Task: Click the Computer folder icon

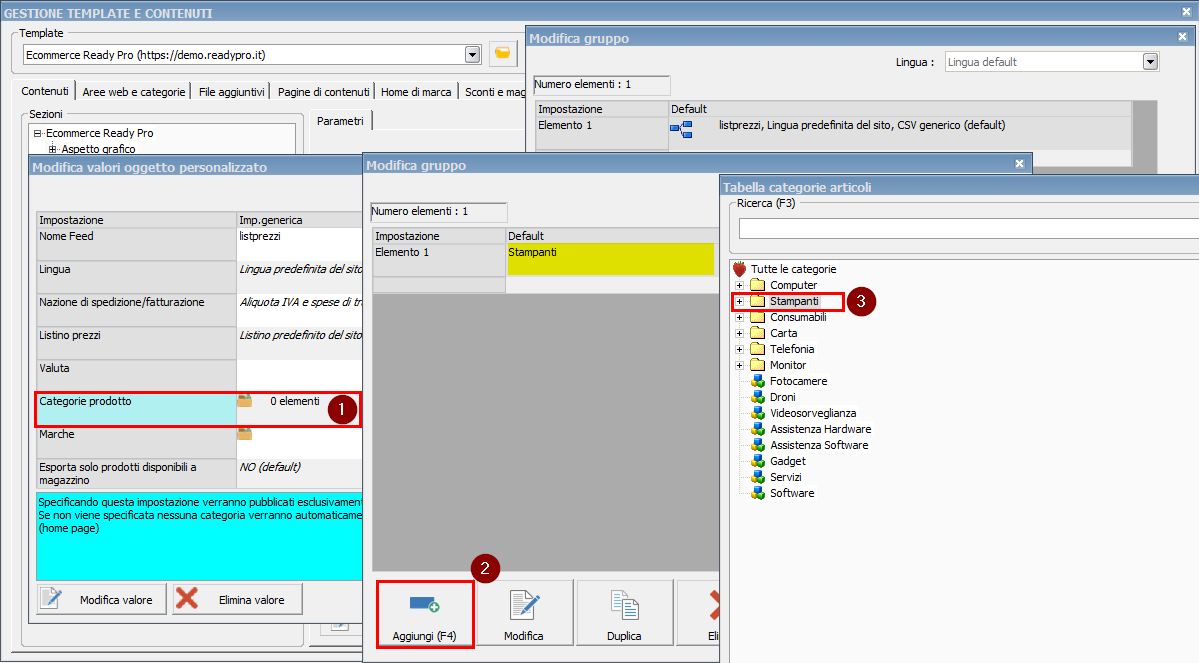Action: click(758, 284)
